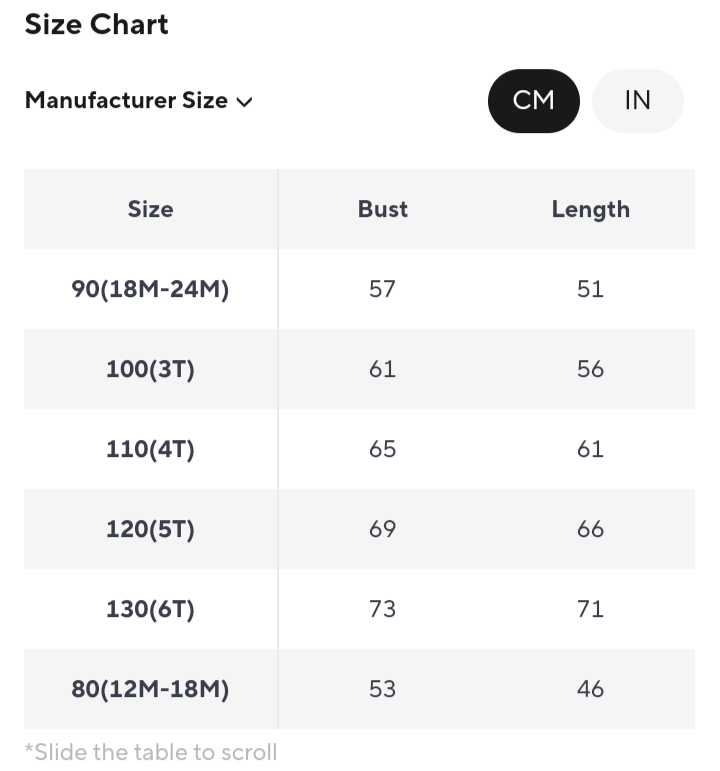Click length value 46
Screen dimensions: 720x771
pos(590,689)
